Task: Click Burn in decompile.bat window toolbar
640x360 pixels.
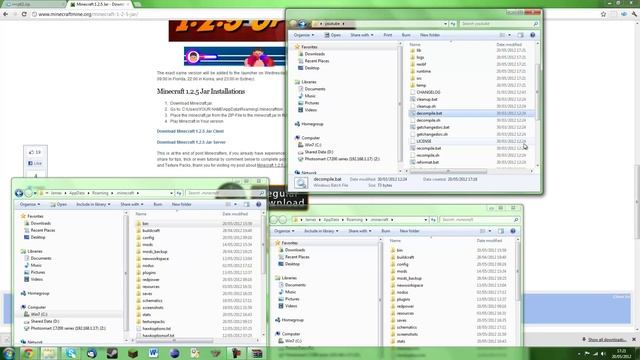Action: 406,35
